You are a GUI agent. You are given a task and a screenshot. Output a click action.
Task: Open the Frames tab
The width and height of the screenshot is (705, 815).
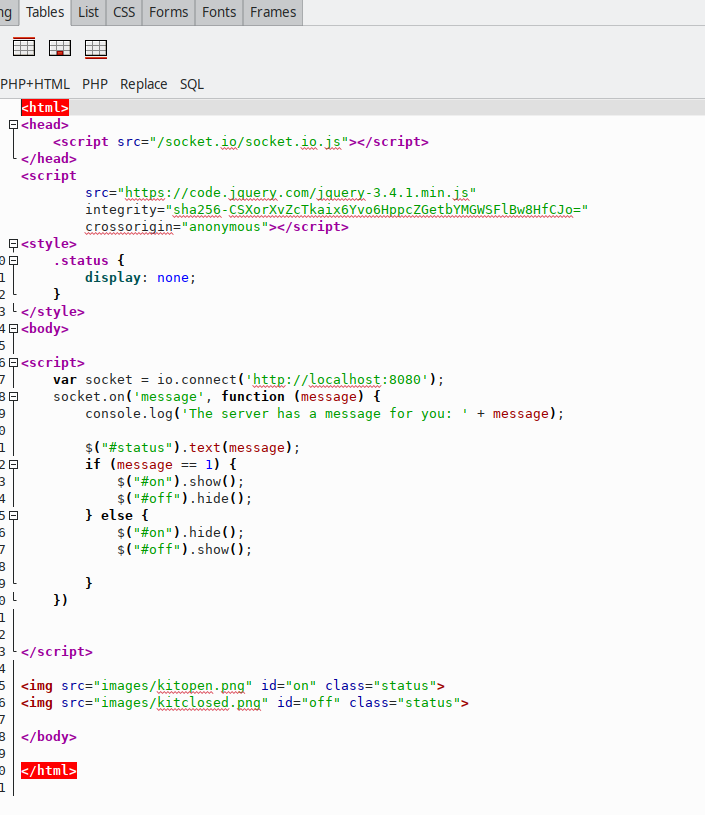tap(273, 12)
